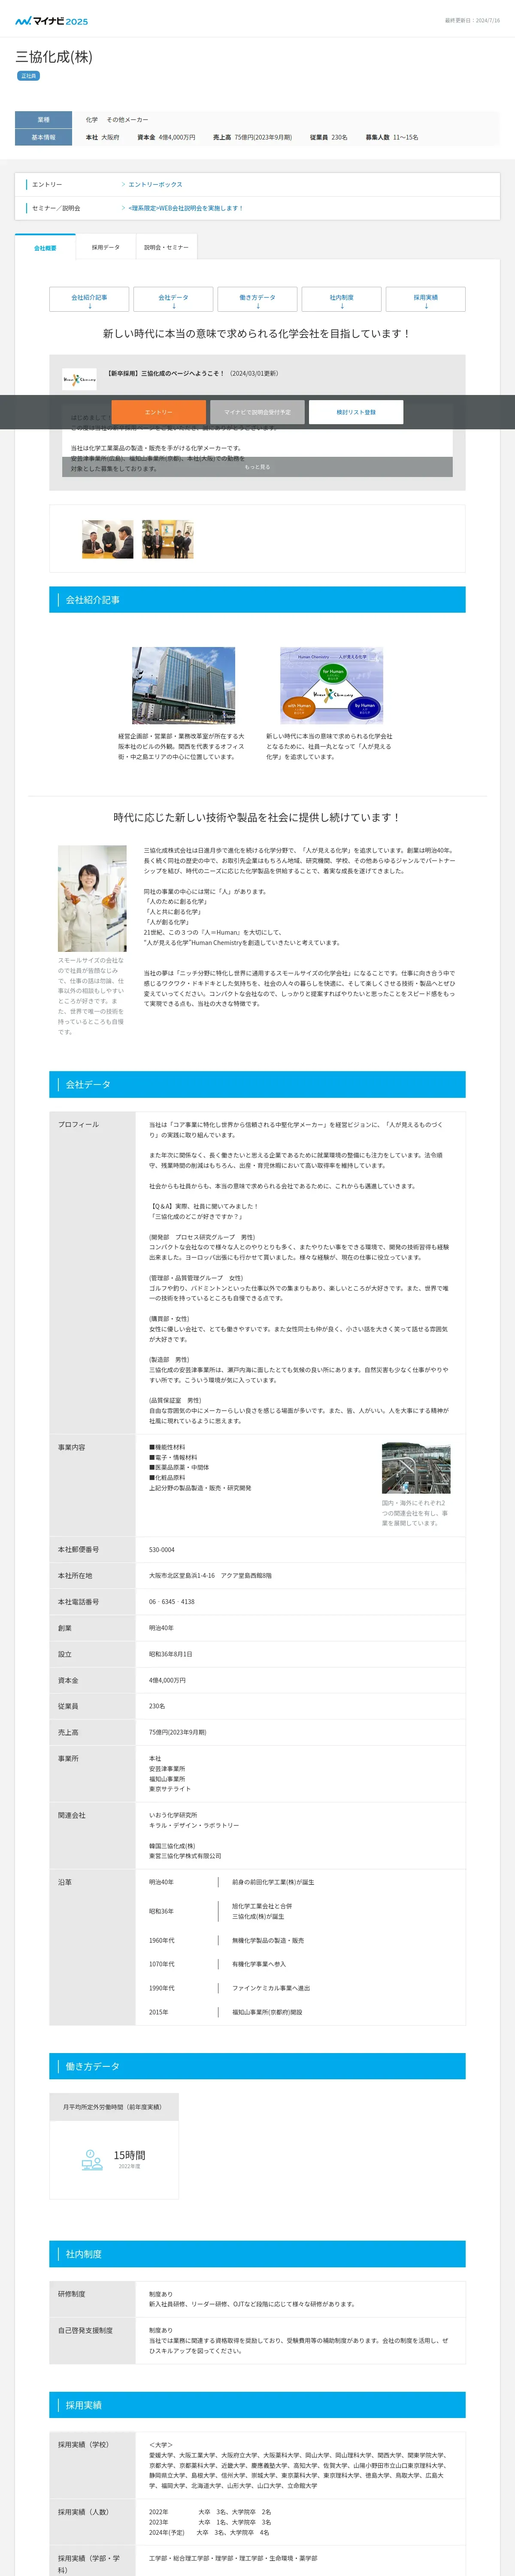
Task: Select the 最終更新日 date at top right
Action: pos(472,20)
